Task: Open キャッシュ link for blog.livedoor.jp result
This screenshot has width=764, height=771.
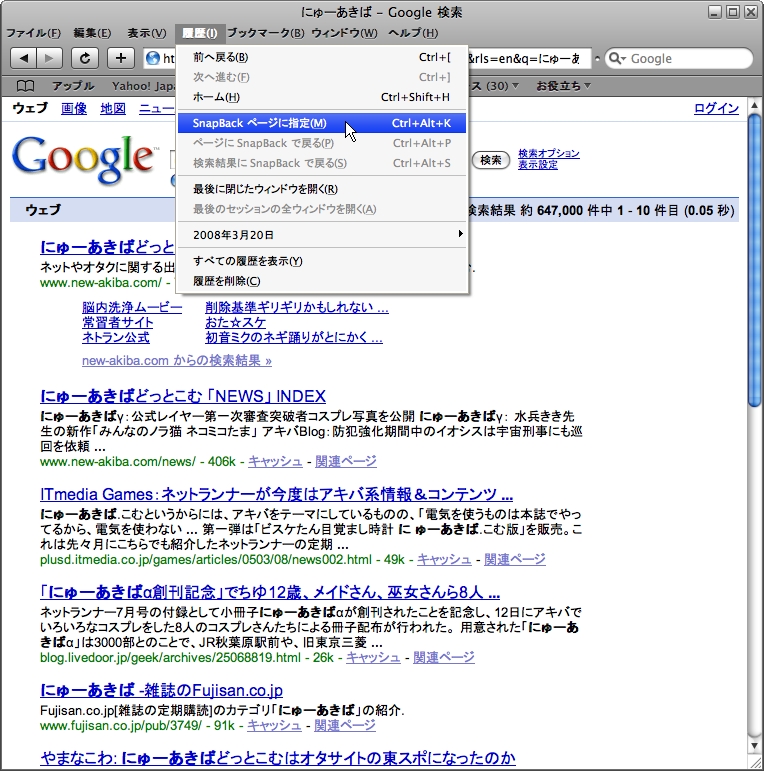Action: [x=373, y=657]
